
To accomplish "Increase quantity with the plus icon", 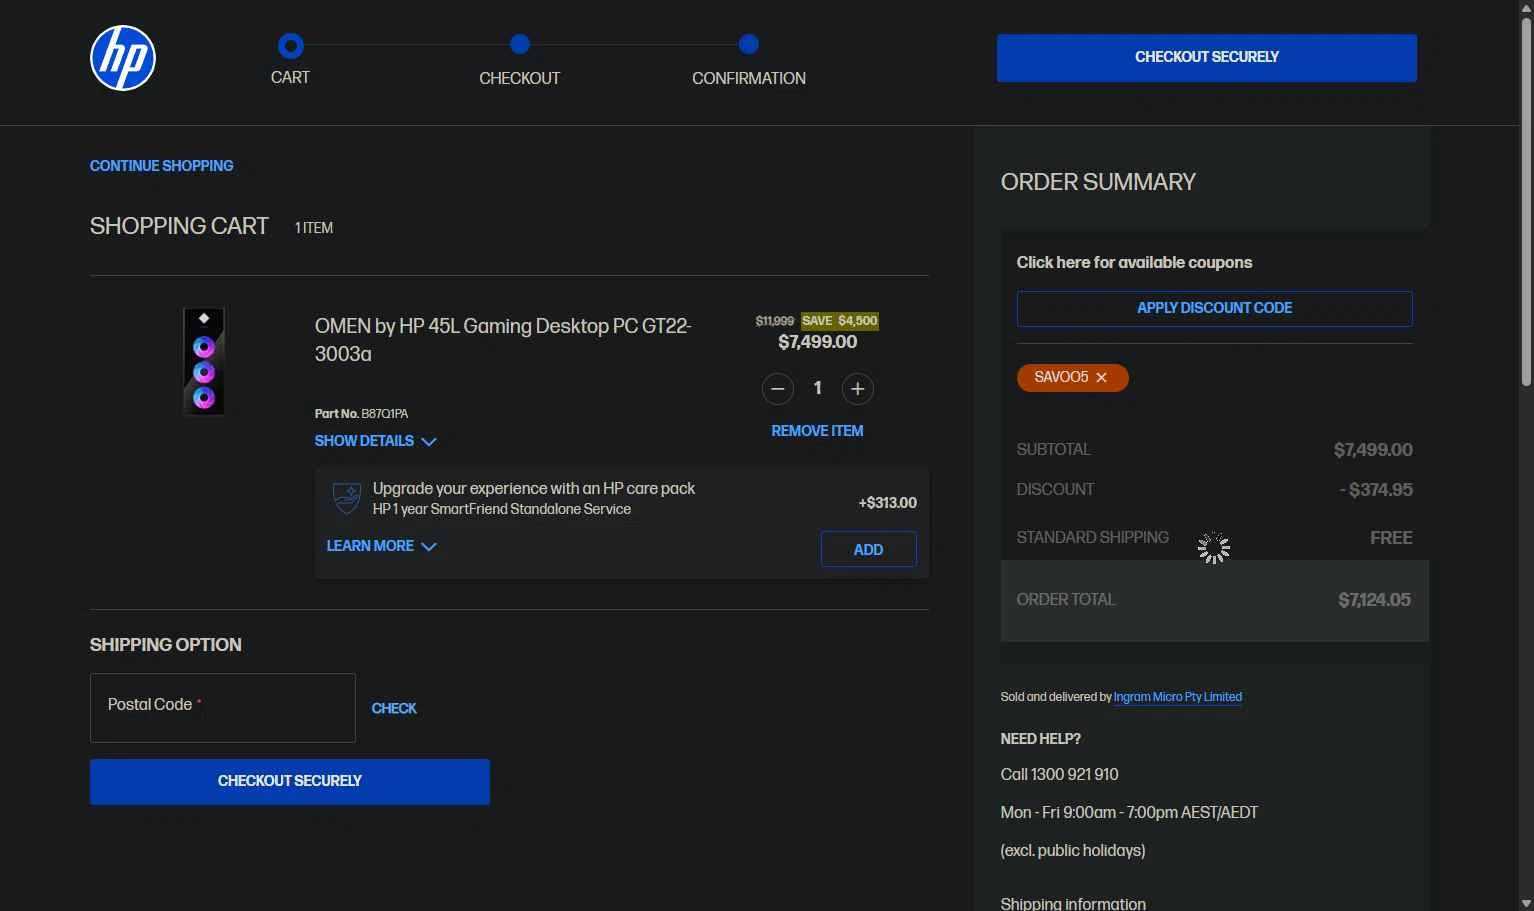I will pyautogui.click(x=857, y=389).
